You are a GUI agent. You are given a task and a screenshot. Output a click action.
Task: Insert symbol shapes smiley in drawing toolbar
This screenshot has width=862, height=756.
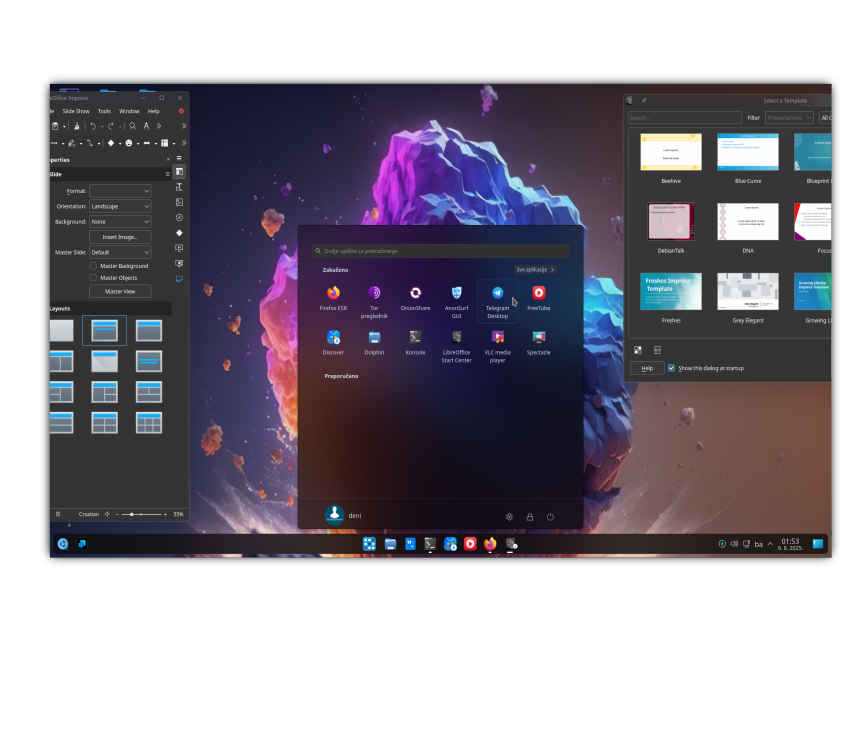[x=129, y=143]
